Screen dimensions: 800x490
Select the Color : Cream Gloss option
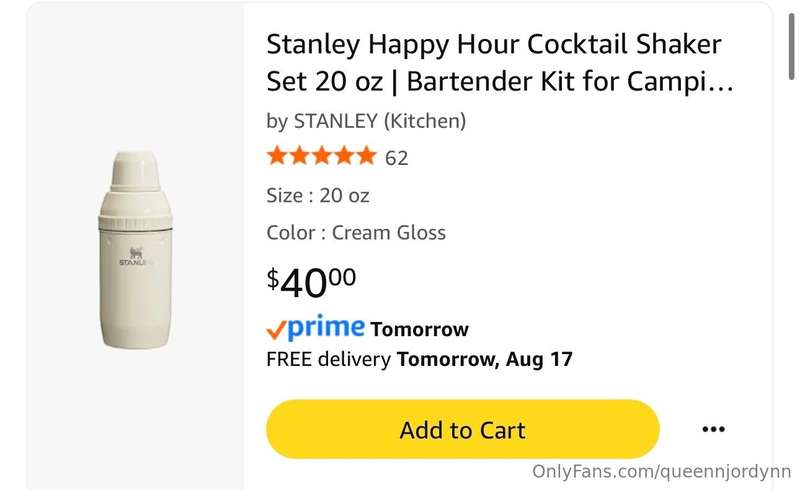tap(356, 233)
